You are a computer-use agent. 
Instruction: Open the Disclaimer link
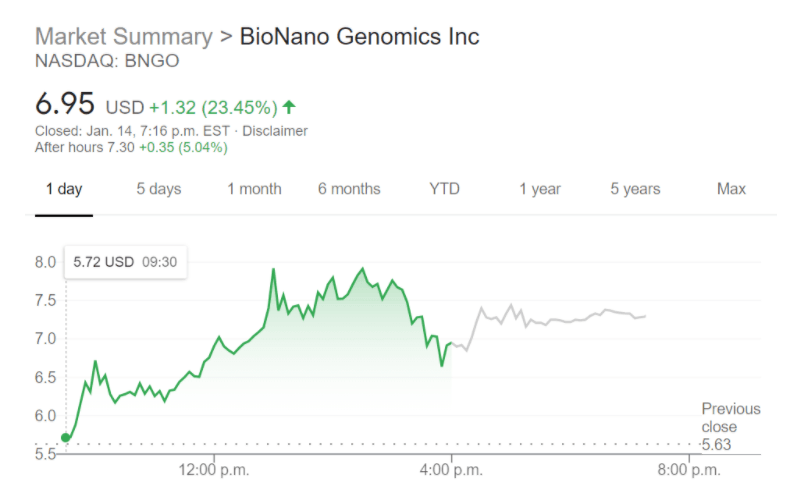pos(275,131)
